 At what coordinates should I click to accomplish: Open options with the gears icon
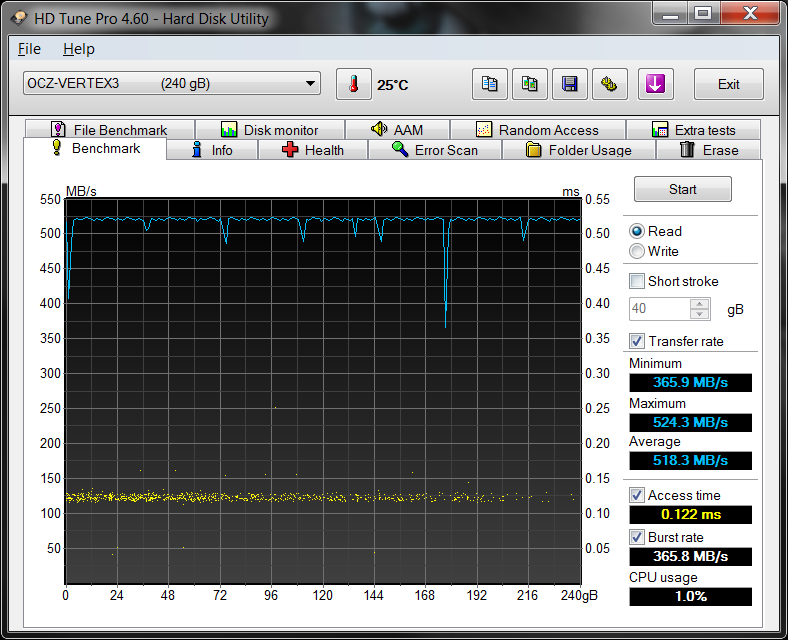(609, 84)
